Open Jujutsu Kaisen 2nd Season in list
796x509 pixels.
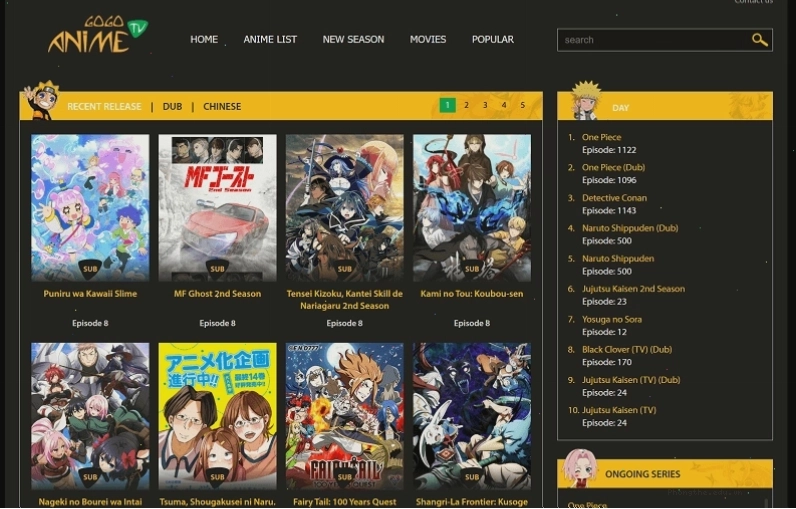tap(633, 289)
